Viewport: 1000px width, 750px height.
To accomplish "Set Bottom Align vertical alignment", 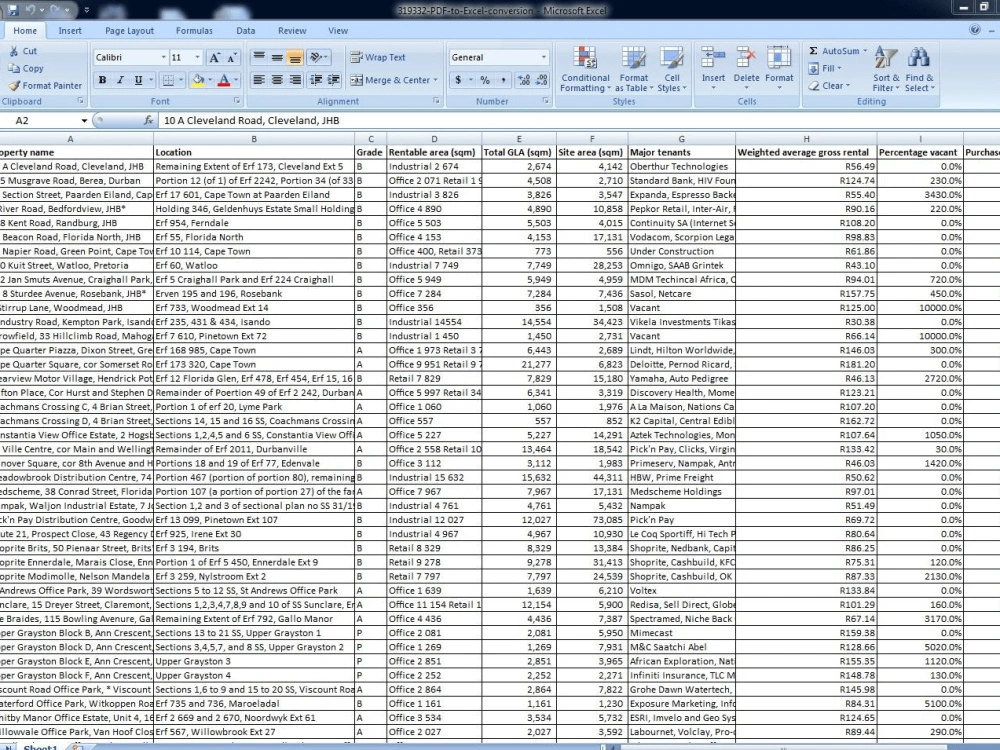I will (x=295, y=57).
